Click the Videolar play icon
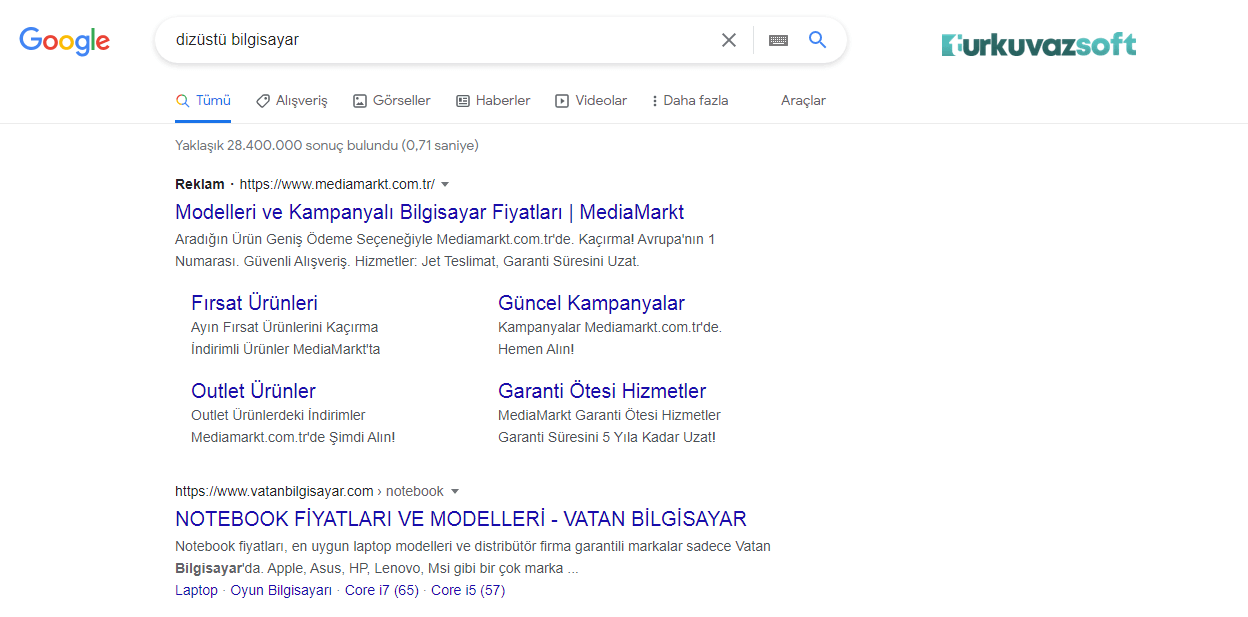The width and height of the screenshot is (1248, 617). [x=562, y=101]
